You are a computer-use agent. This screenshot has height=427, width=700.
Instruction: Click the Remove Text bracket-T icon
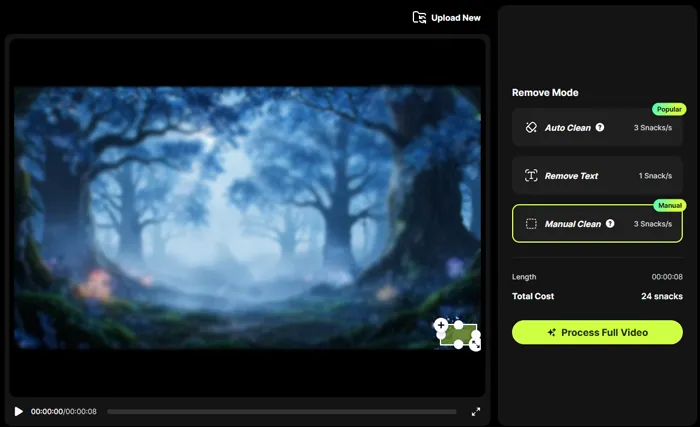531,176
